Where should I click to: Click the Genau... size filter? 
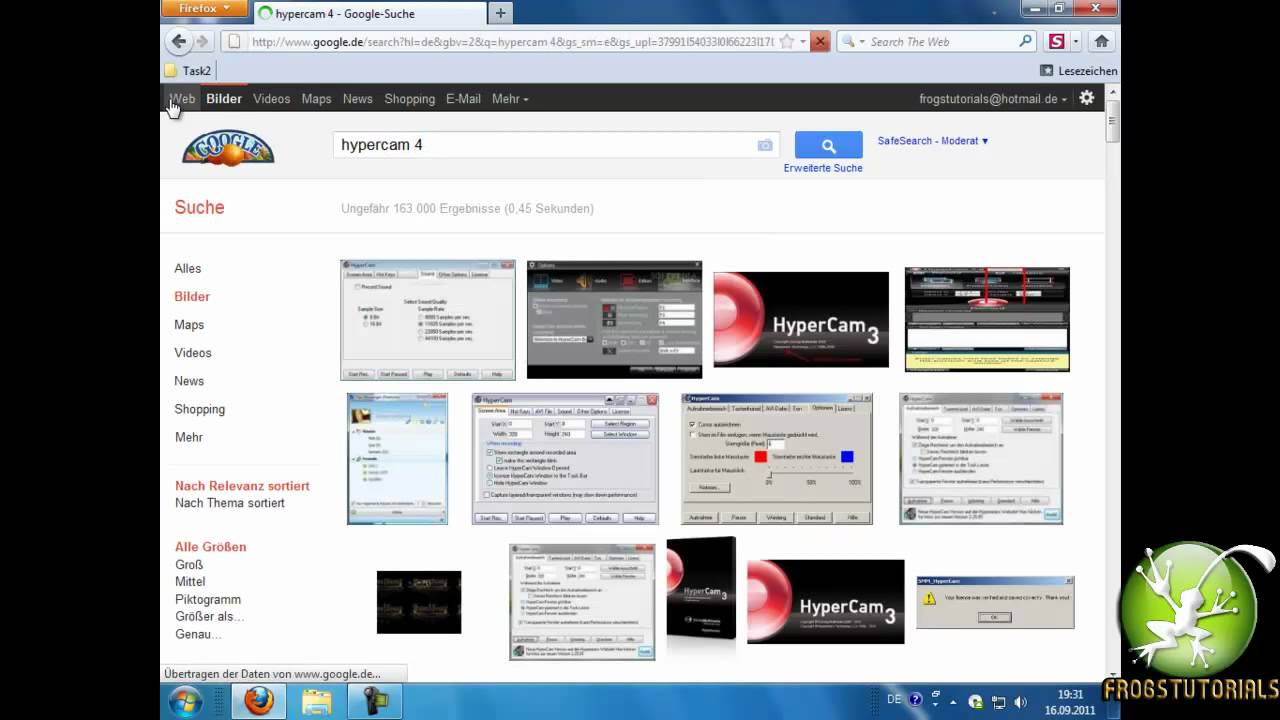tap(198, 634)
